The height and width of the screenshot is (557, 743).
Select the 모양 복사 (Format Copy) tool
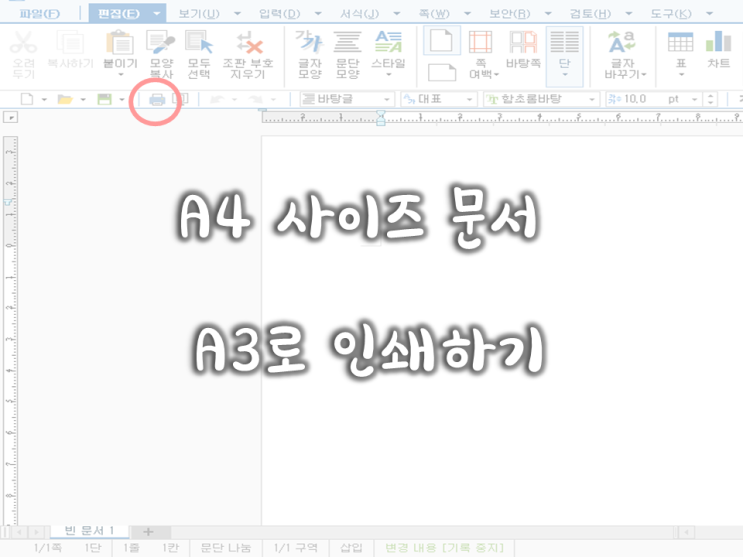pyautogui.click(x=161, y=42)
